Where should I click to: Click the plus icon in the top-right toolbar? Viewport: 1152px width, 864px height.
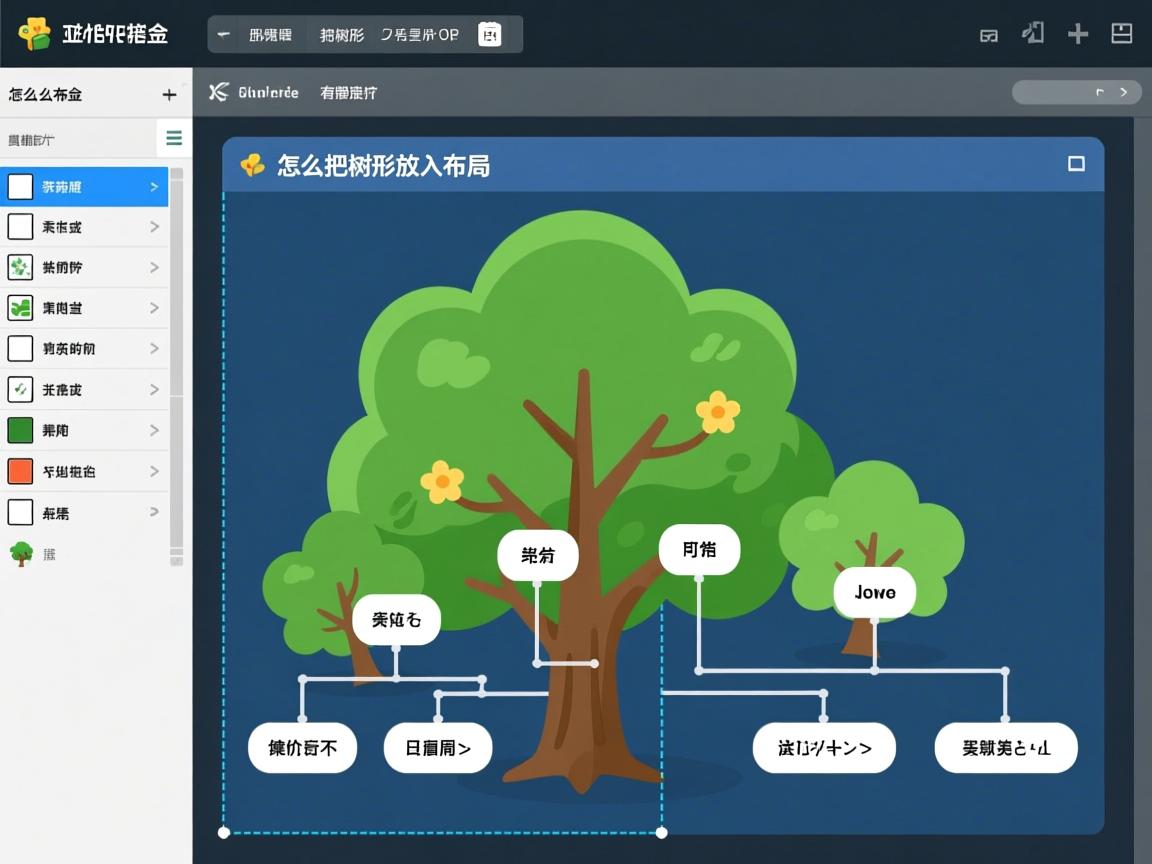(1077, 33)
